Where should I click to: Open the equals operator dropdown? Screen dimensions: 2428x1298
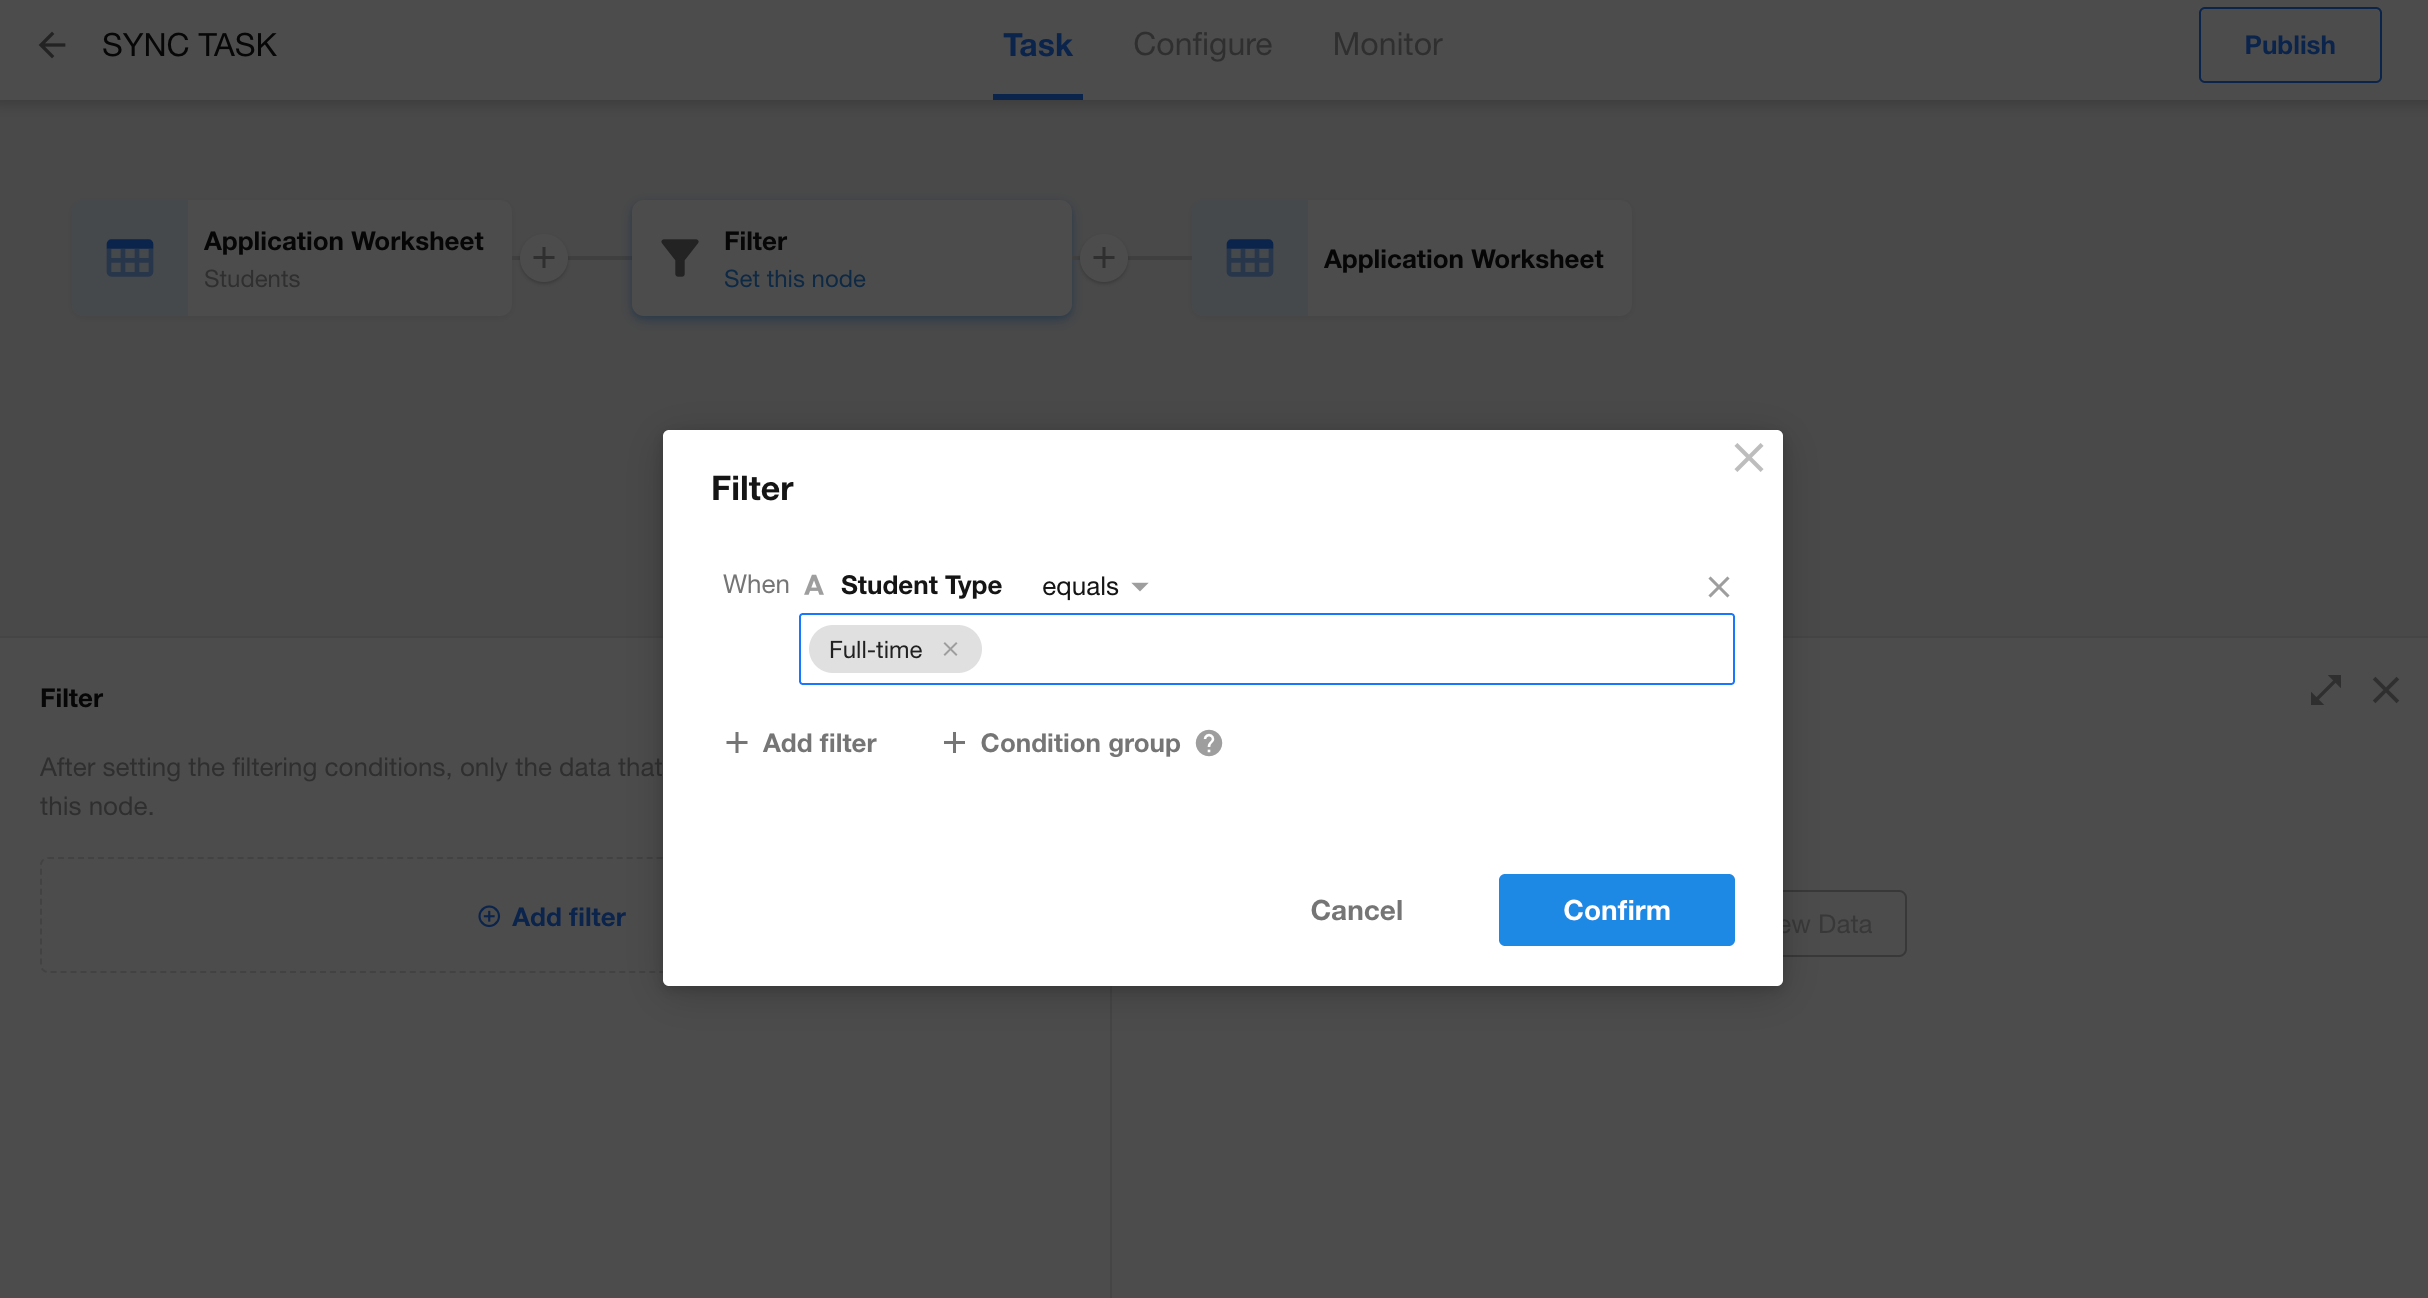pos(1094,586)
